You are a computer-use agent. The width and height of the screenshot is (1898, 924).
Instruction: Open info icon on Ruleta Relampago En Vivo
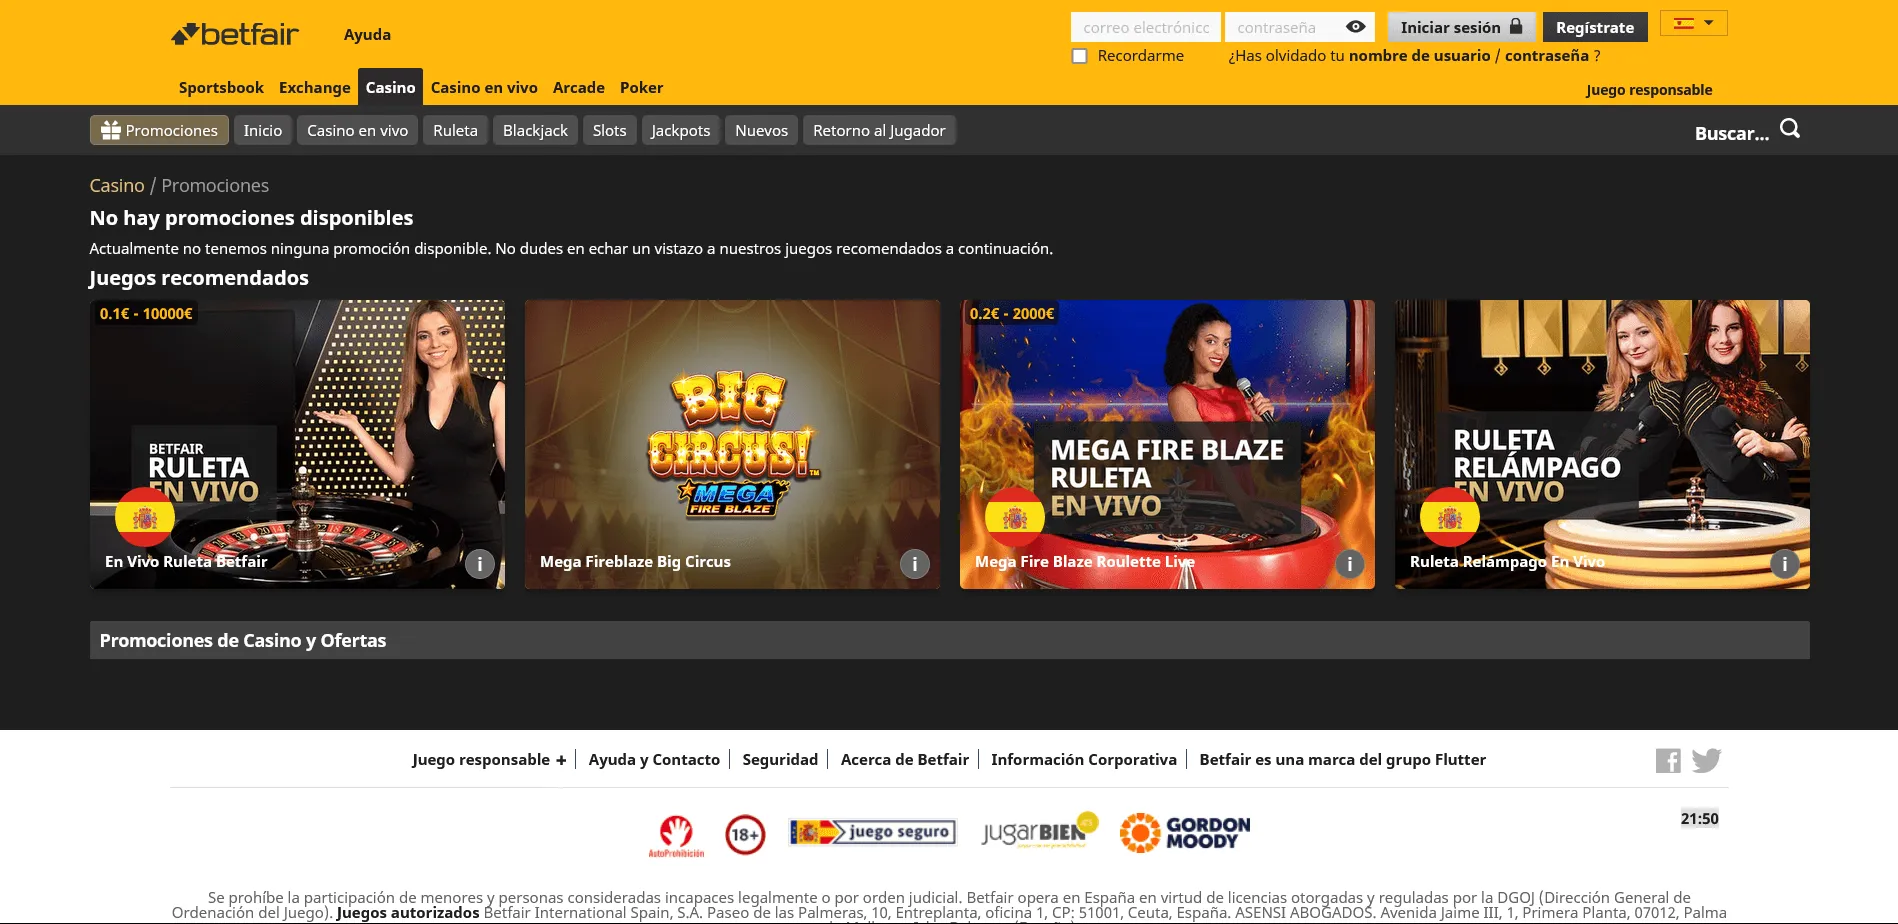click(1785, 564)
